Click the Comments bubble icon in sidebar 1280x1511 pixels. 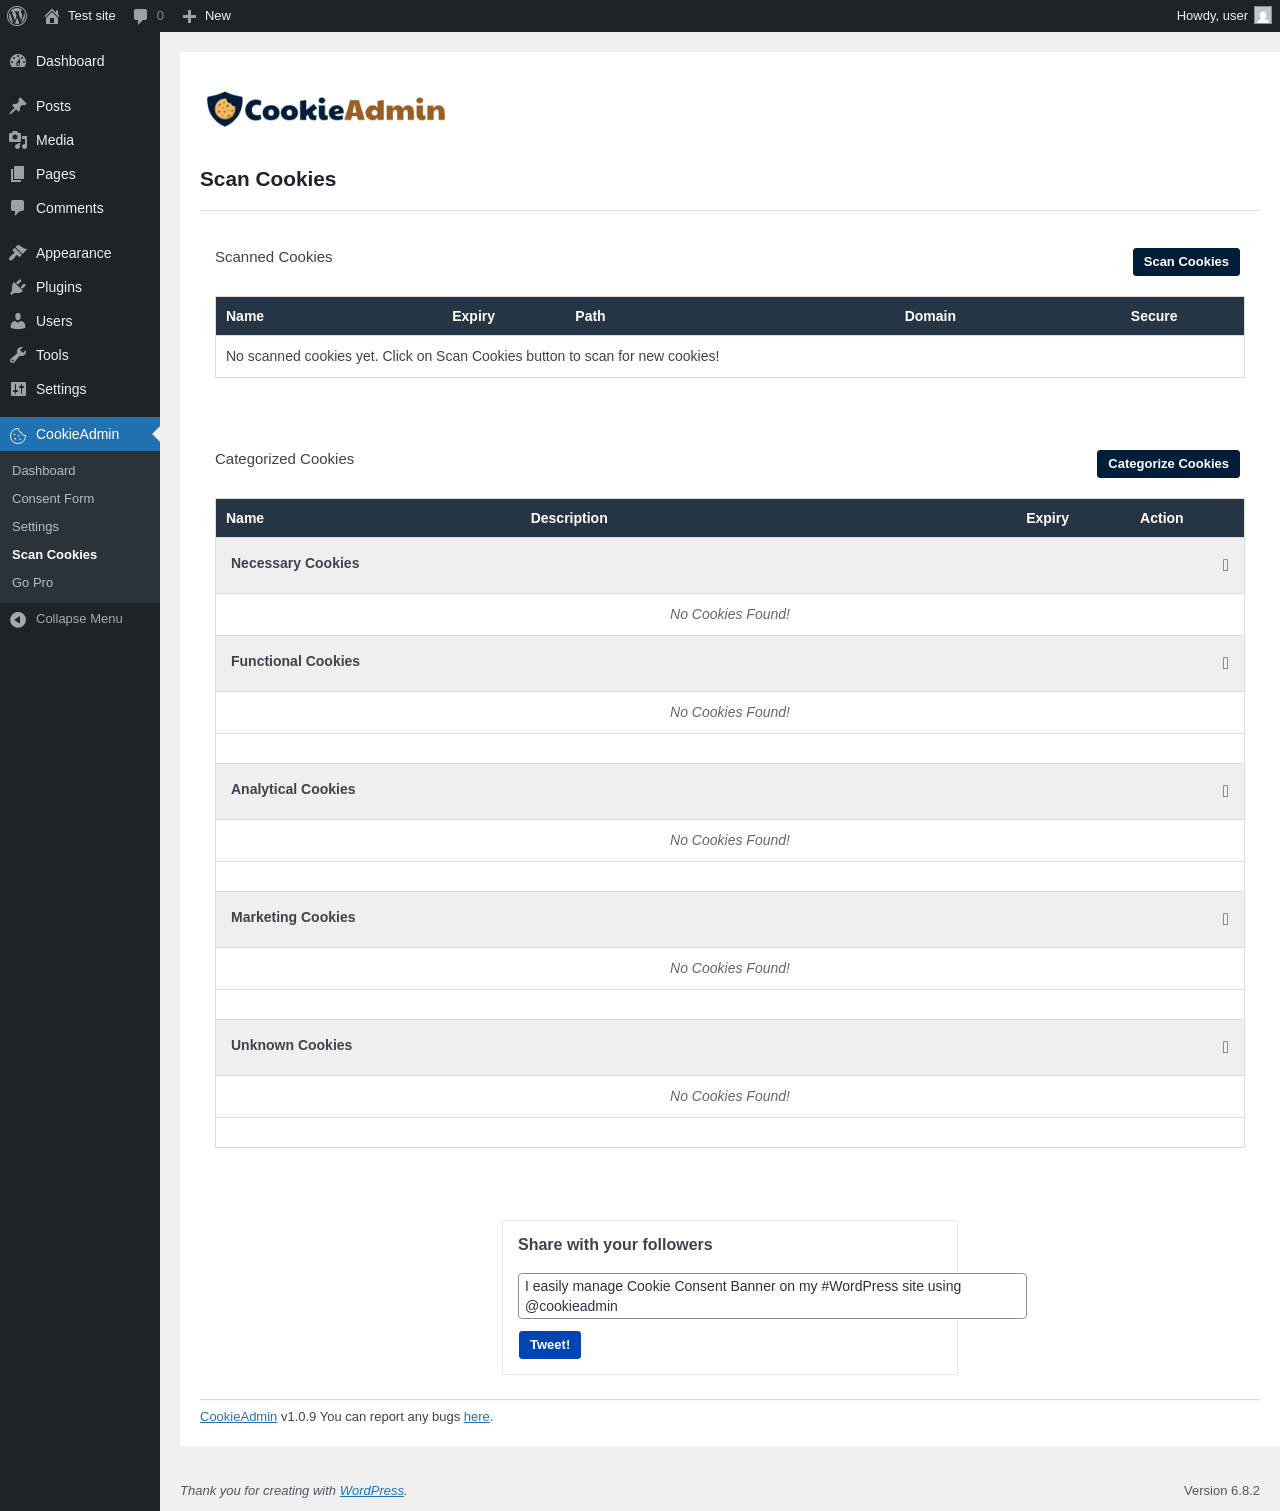click(x=18, y=208)
